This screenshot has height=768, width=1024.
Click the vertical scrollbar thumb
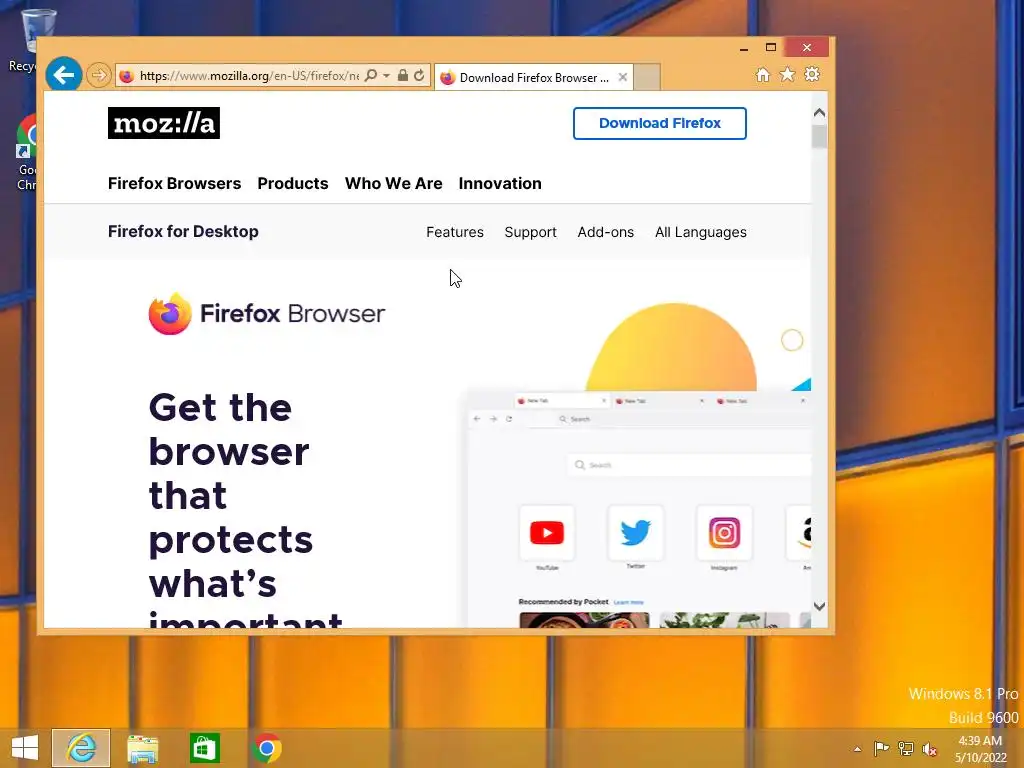pyautogui.click(x=820, y=136)
